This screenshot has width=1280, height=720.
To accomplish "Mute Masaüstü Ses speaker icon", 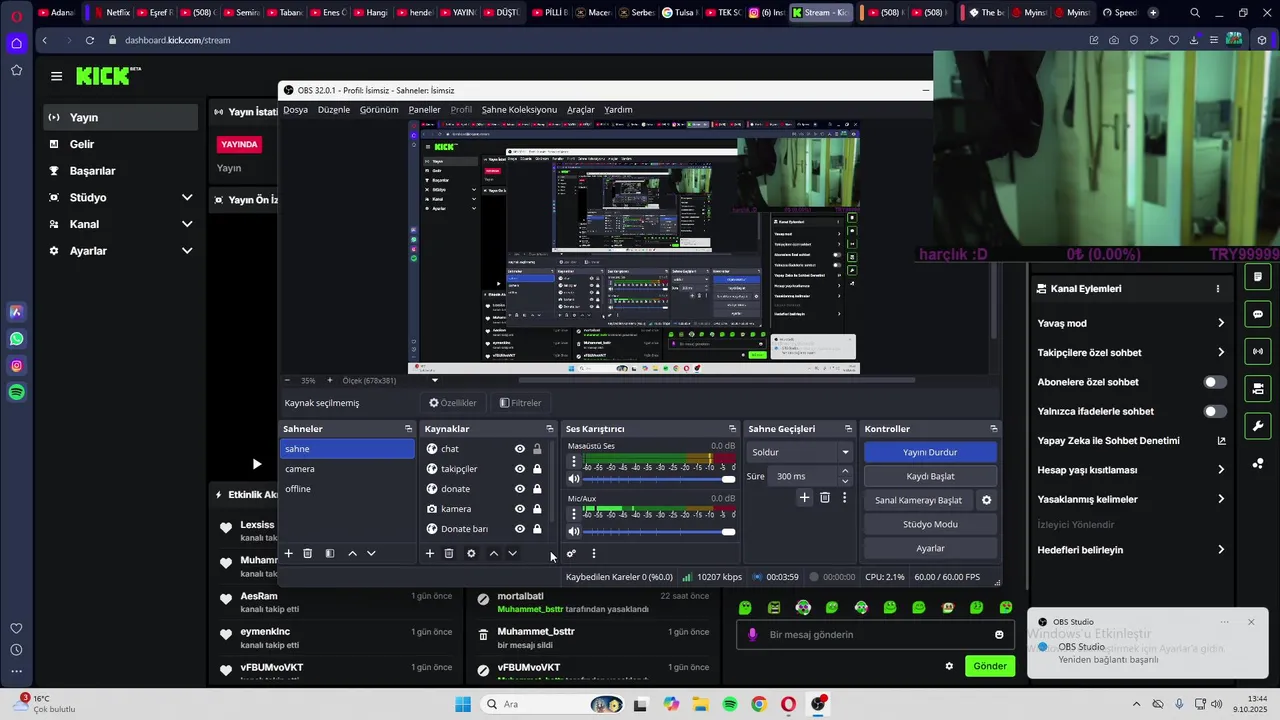I will tap(573, 479).
